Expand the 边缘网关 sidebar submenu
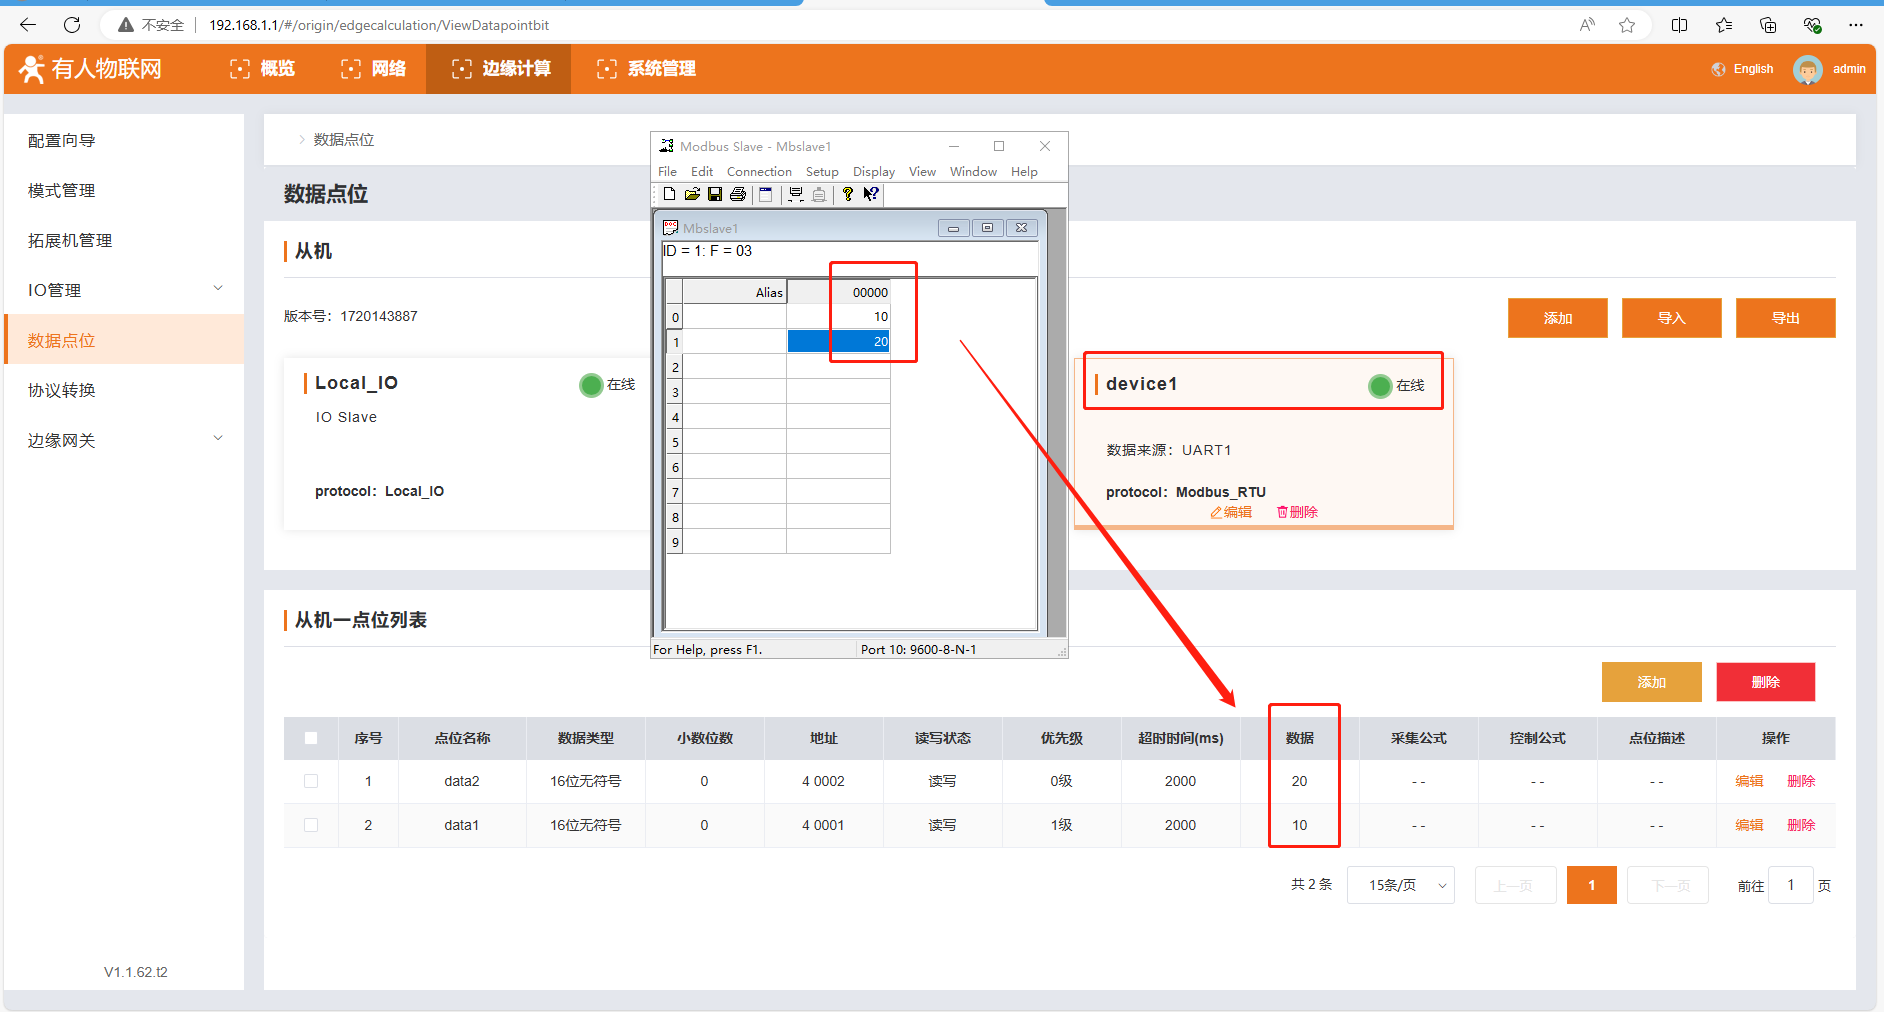 click(218, 440)
